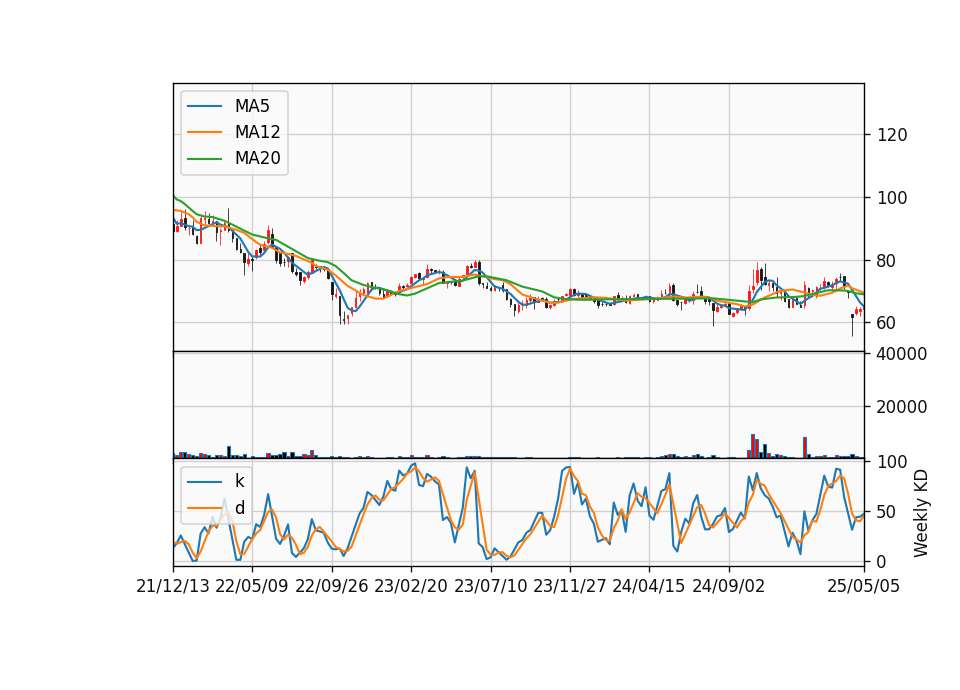
Task: Click the 50 KD axis label
Action: pos(887,512)
